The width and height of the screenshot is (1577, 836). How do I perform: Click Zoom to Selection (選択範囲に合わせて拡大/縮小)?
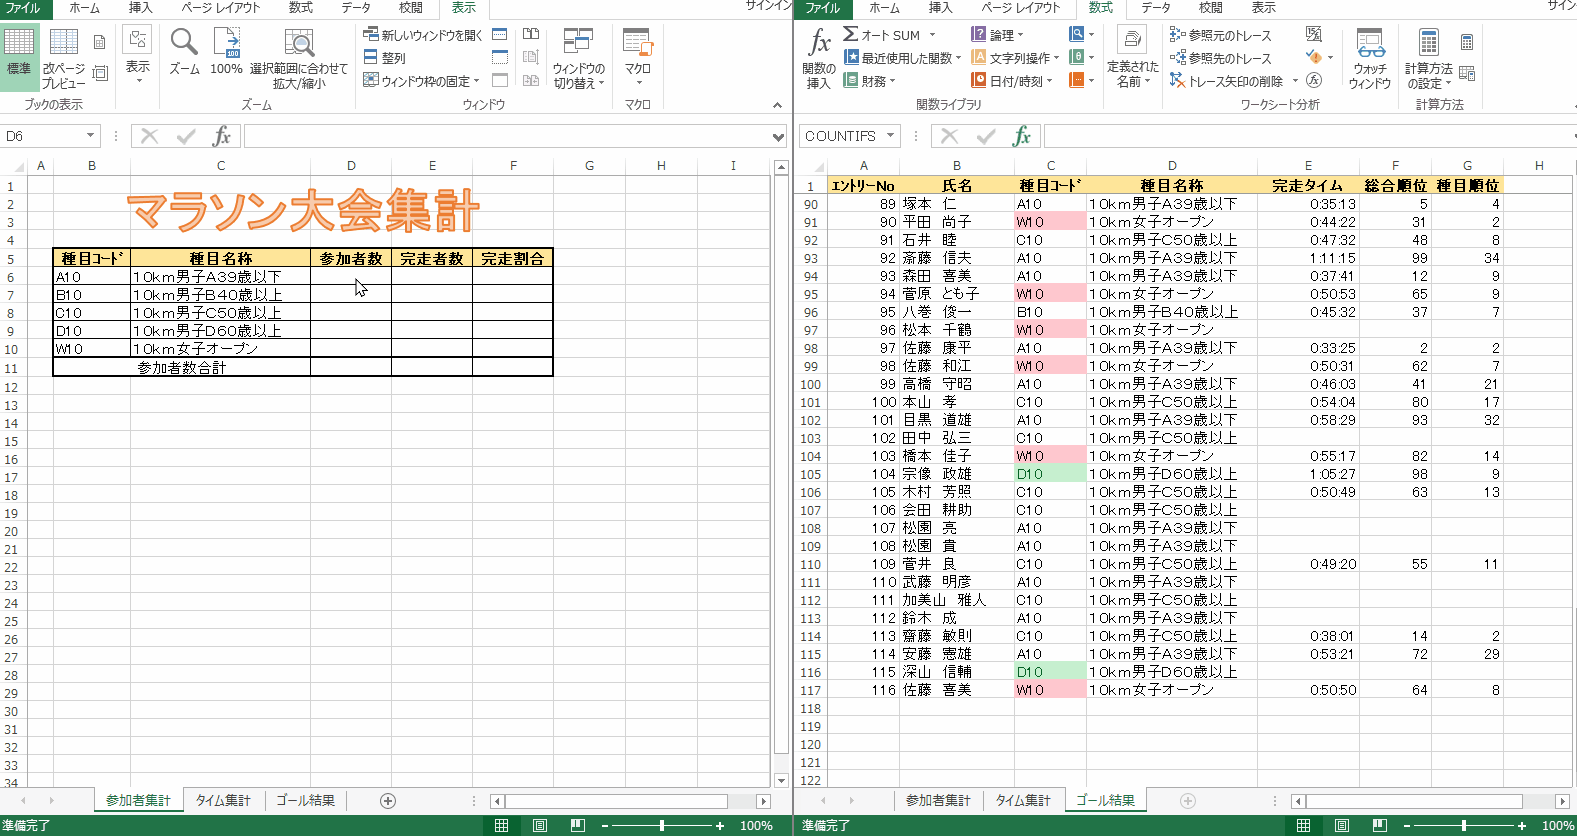(299, 58)
